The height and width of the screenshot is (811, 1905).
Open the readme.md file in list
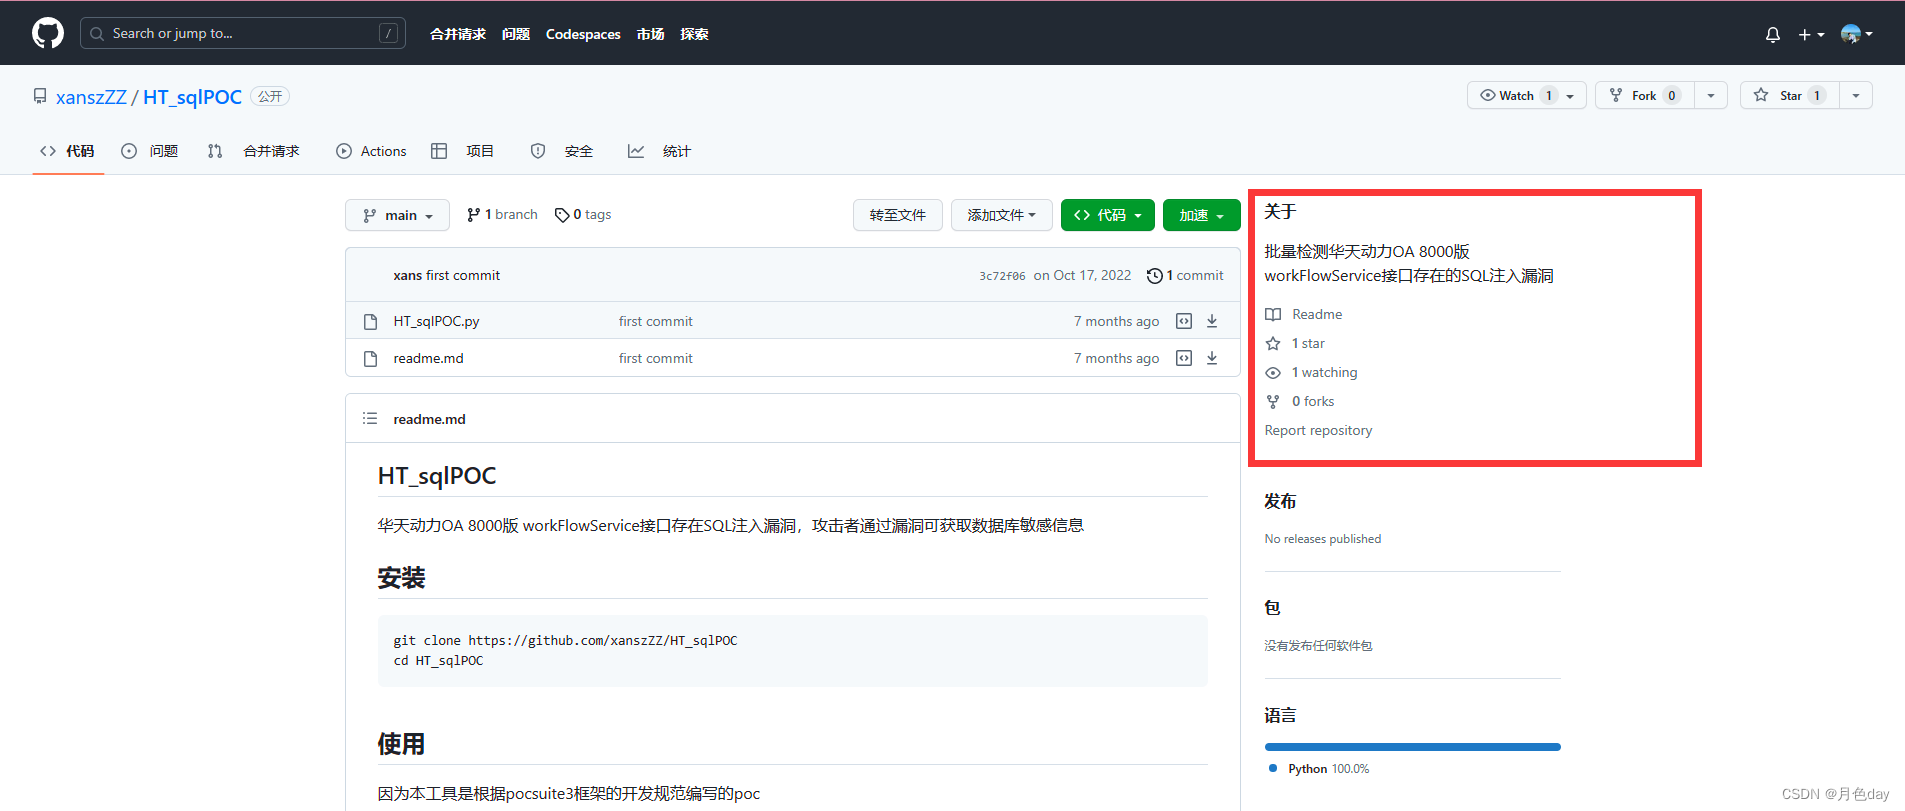click(428, 358)
